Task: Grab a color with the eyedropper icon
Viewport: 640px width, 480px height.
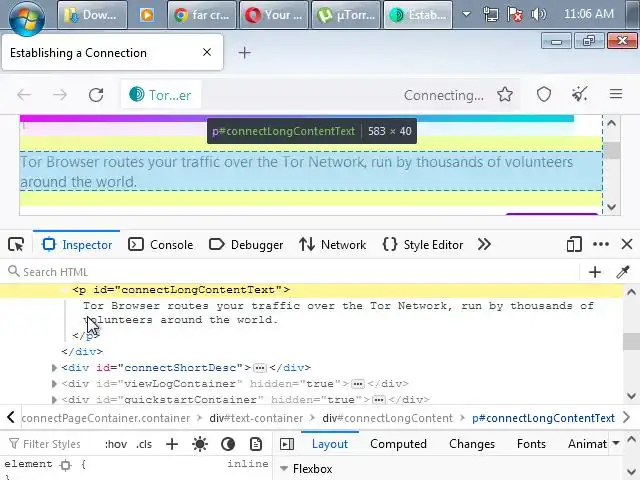Action: [x=623, y=272]
